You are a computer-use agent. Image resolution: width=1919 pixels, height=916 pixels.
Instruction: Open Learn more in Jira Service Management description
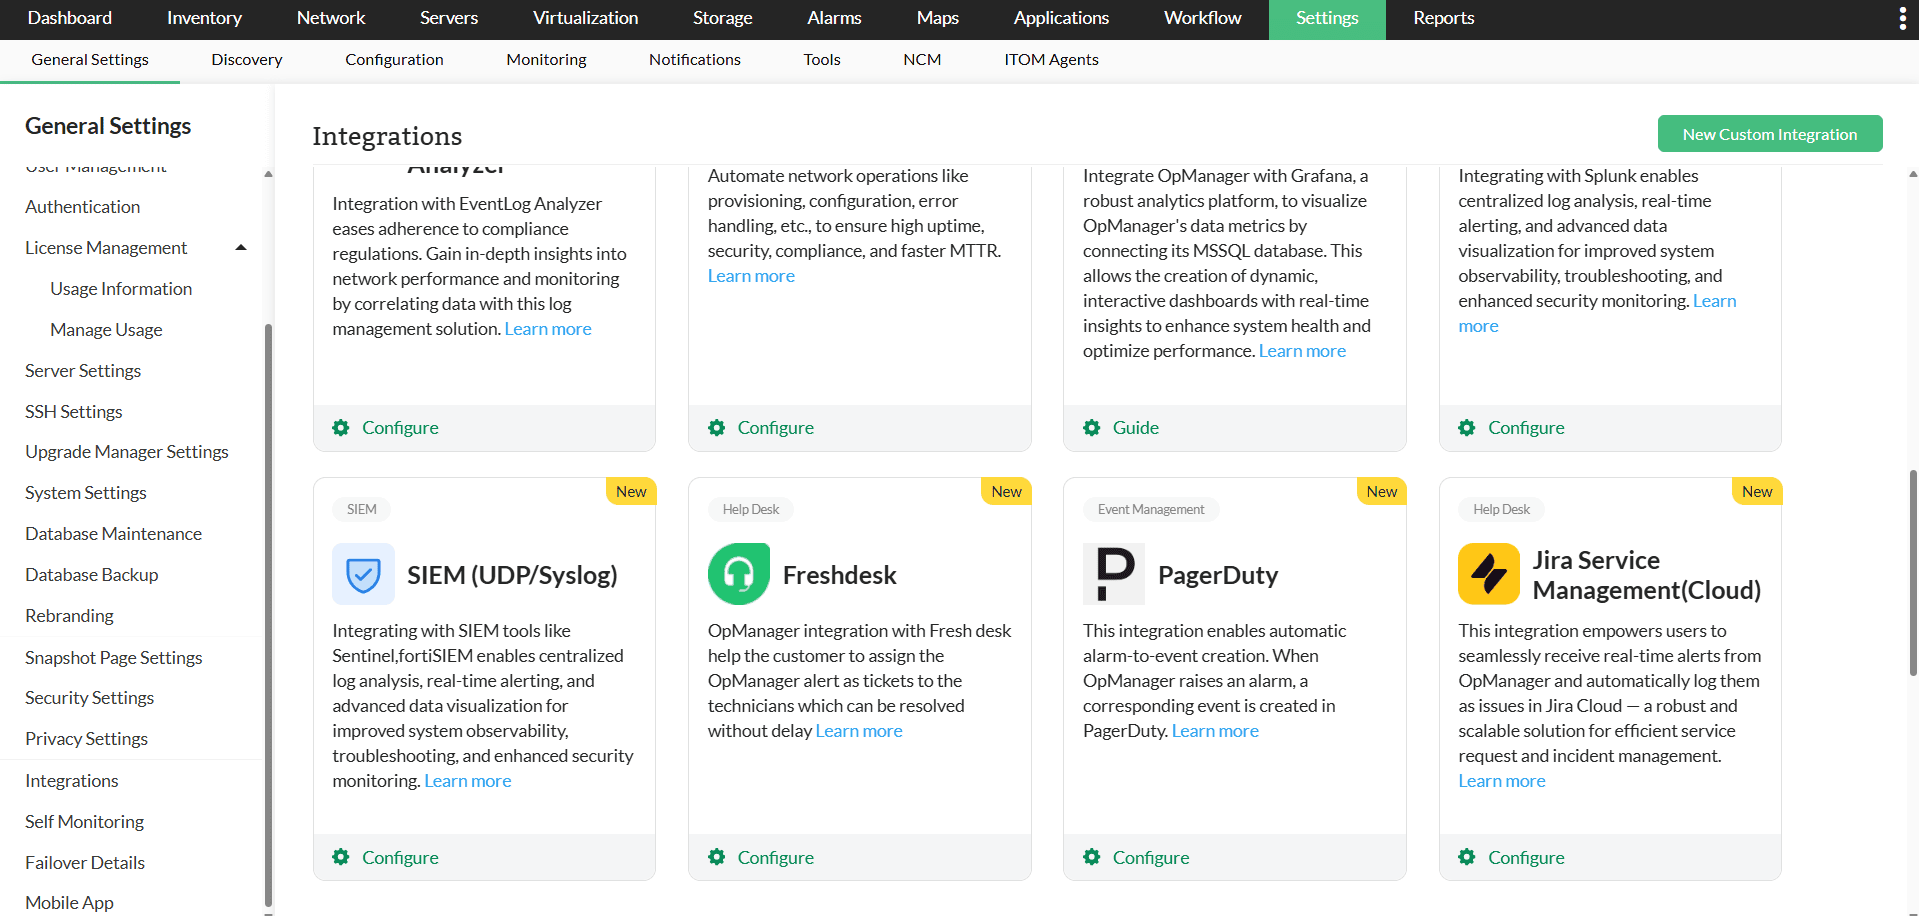[1502, 781]
